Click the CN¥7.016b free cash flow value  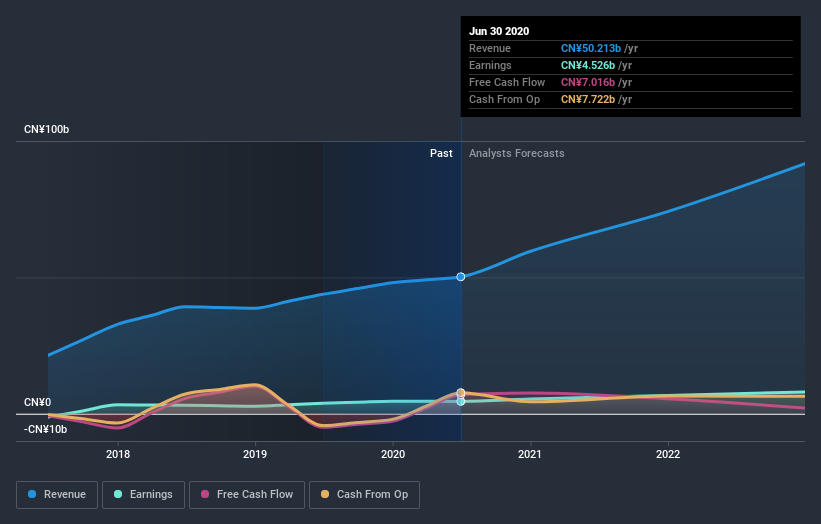click(588, 82)
